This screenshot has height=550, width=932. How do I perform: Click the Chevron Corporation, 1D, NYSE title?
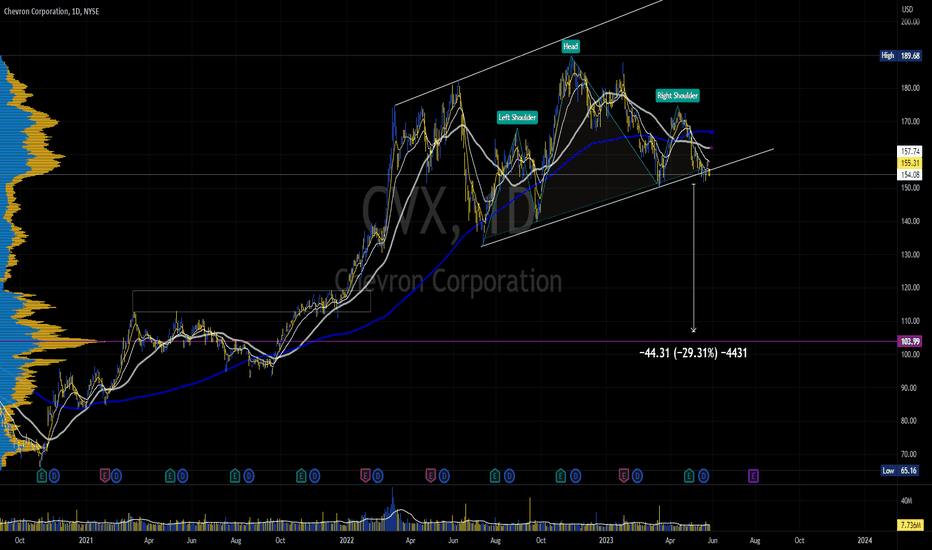51,11
